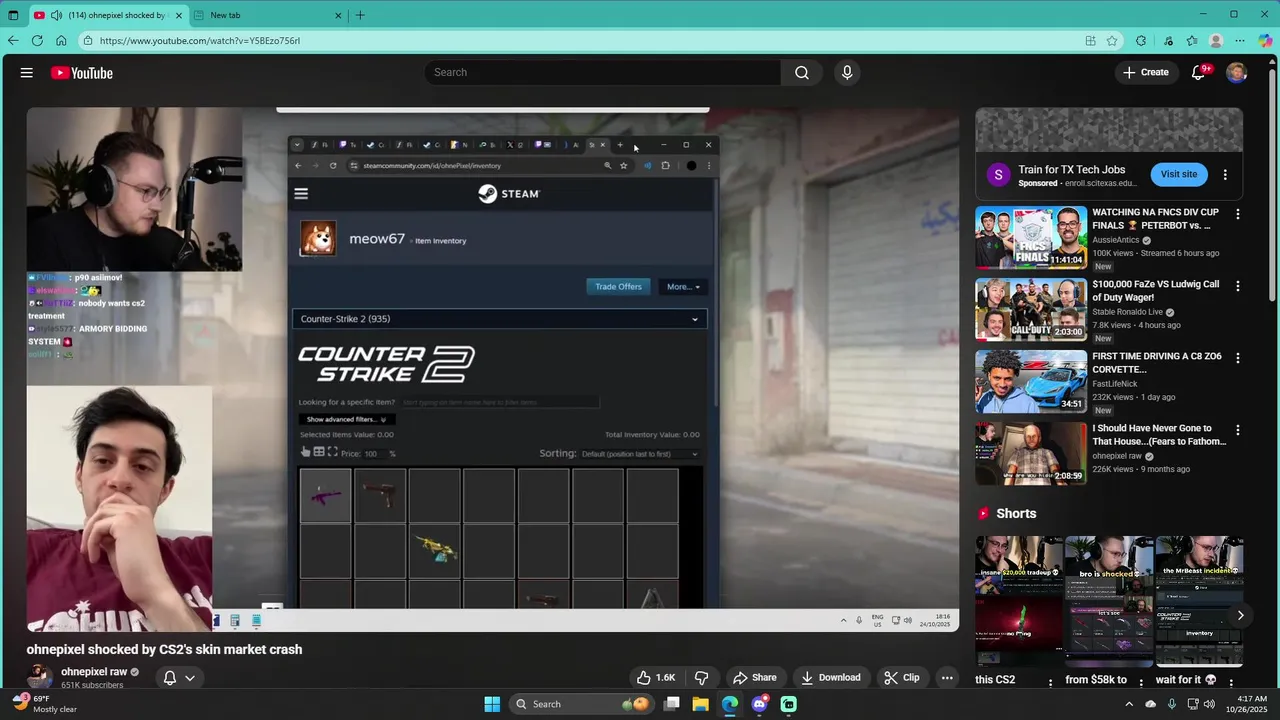Open ohnepixel raw channel avatar
The height and width of the screenshot is (720, 1280).
39,677
